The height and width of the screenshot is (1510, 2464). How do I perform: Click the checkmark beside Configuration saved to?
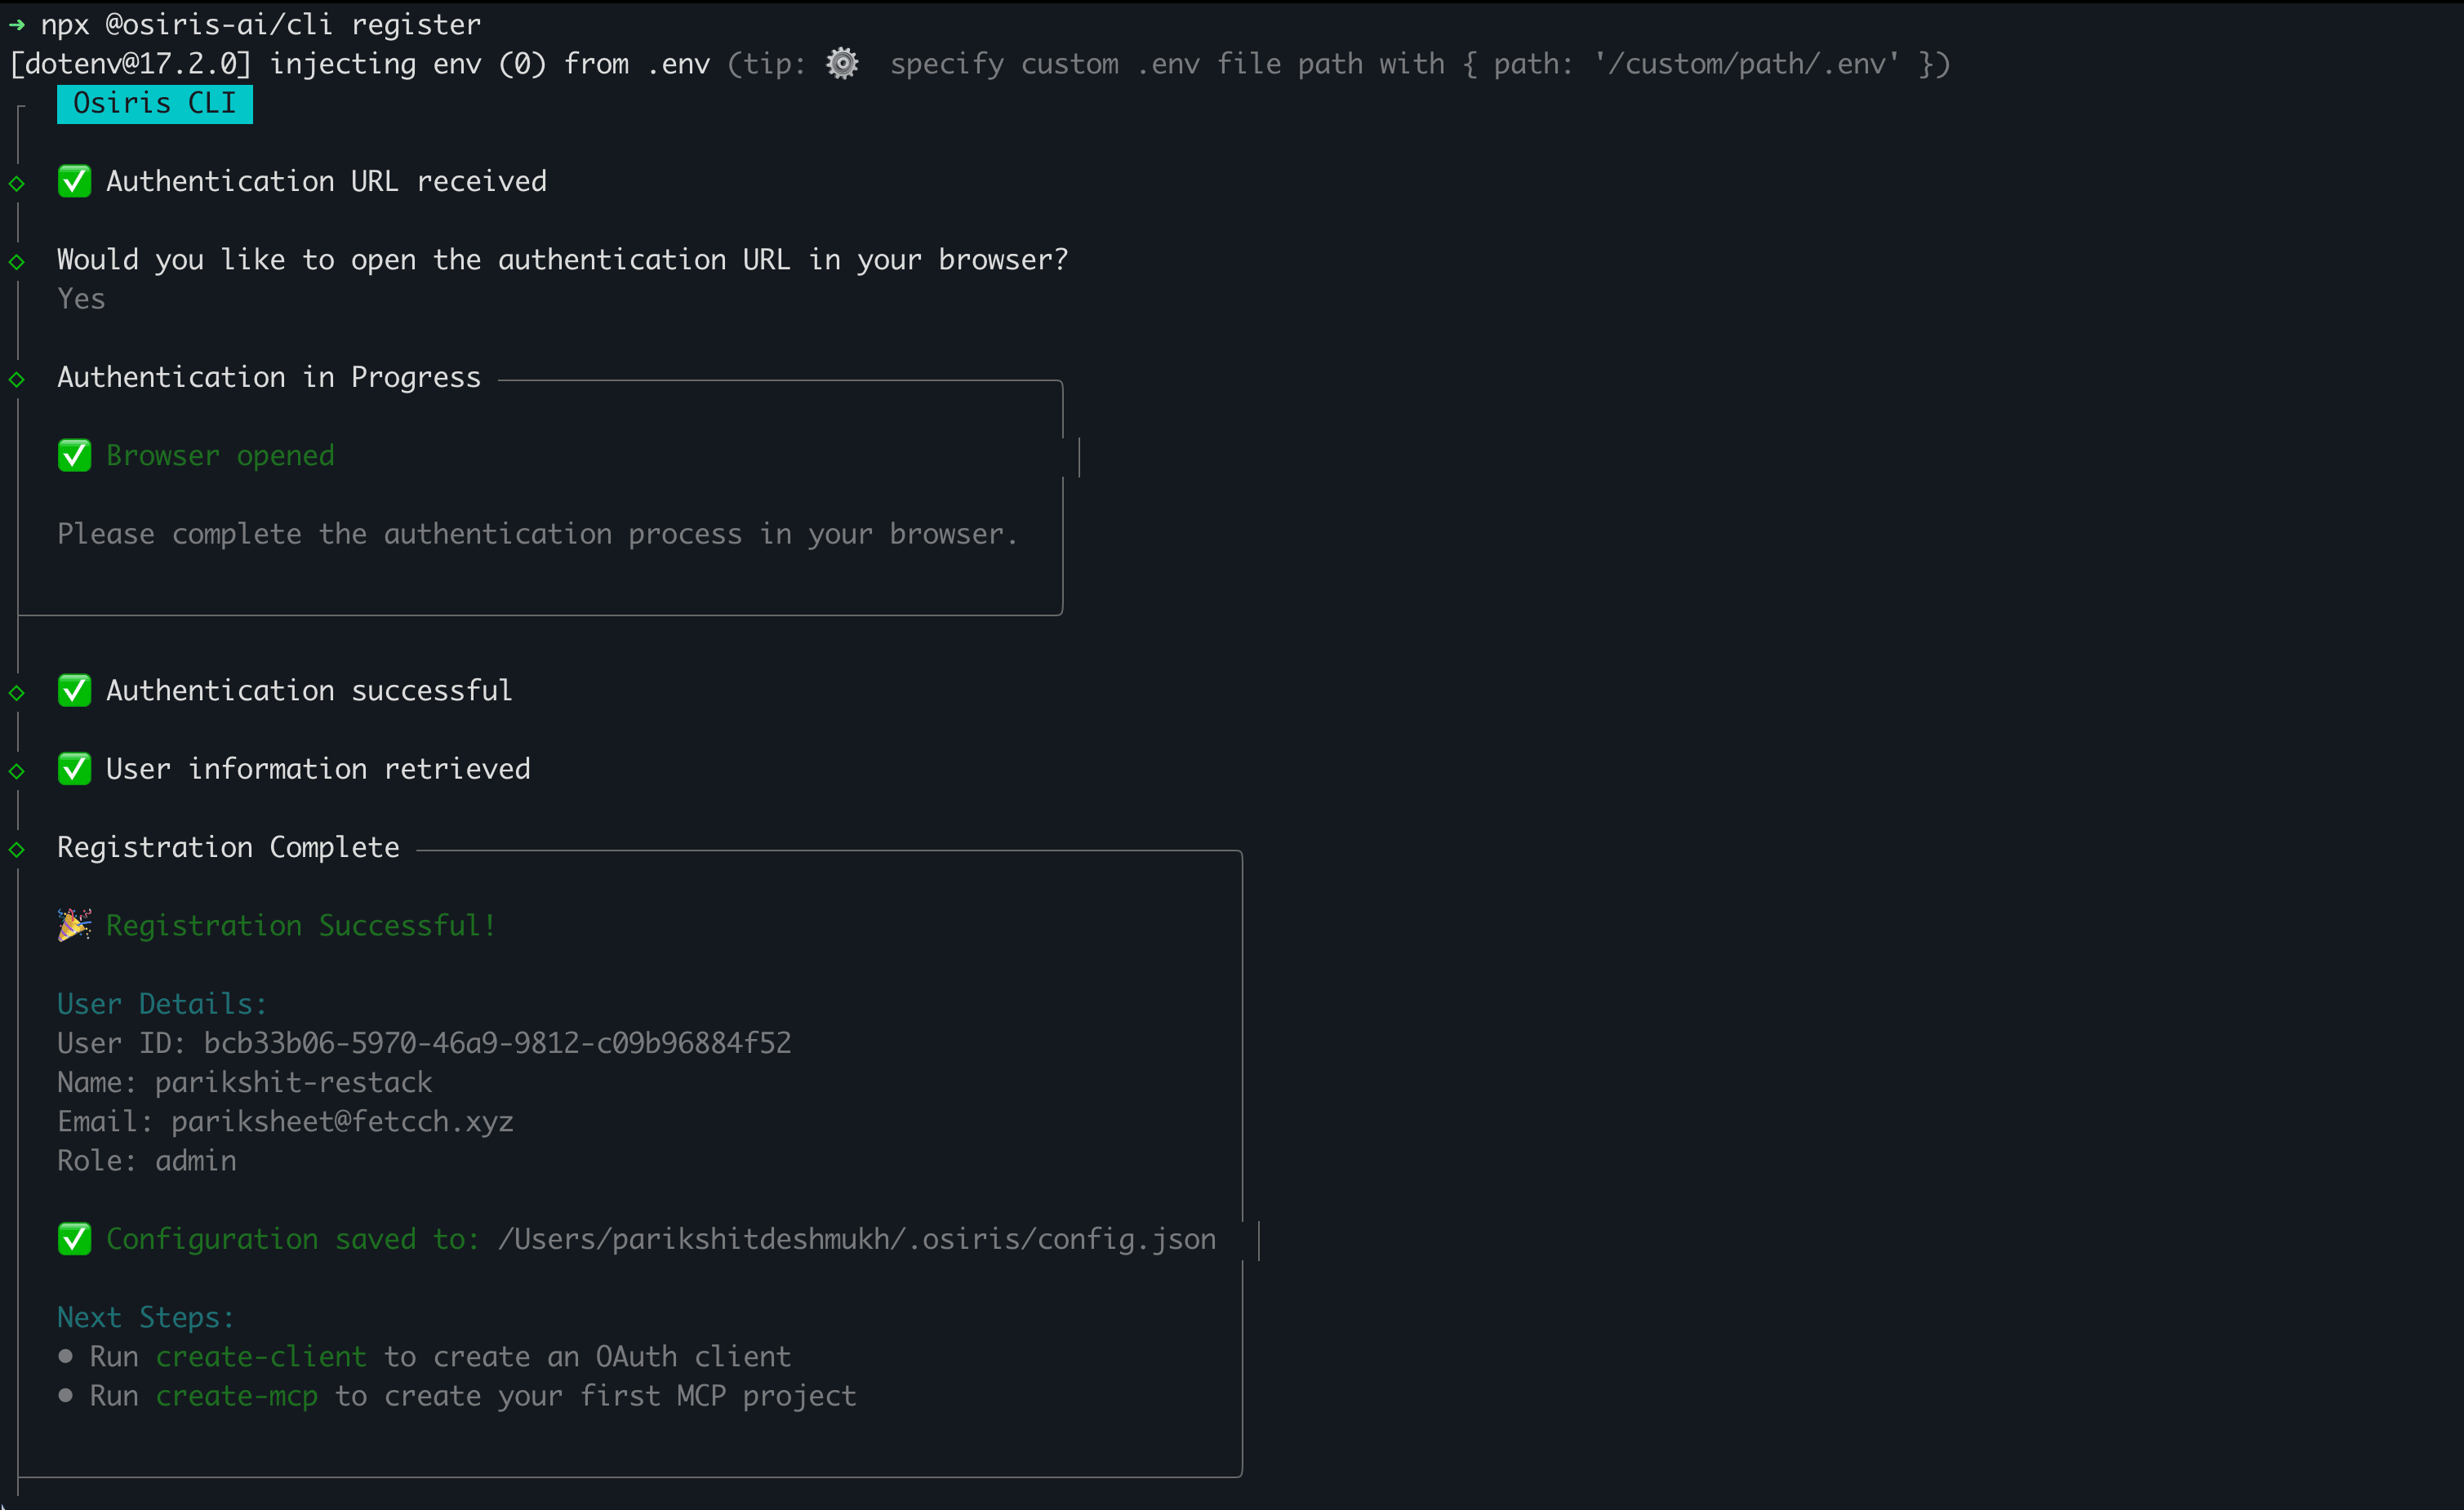coord(74,1238)
